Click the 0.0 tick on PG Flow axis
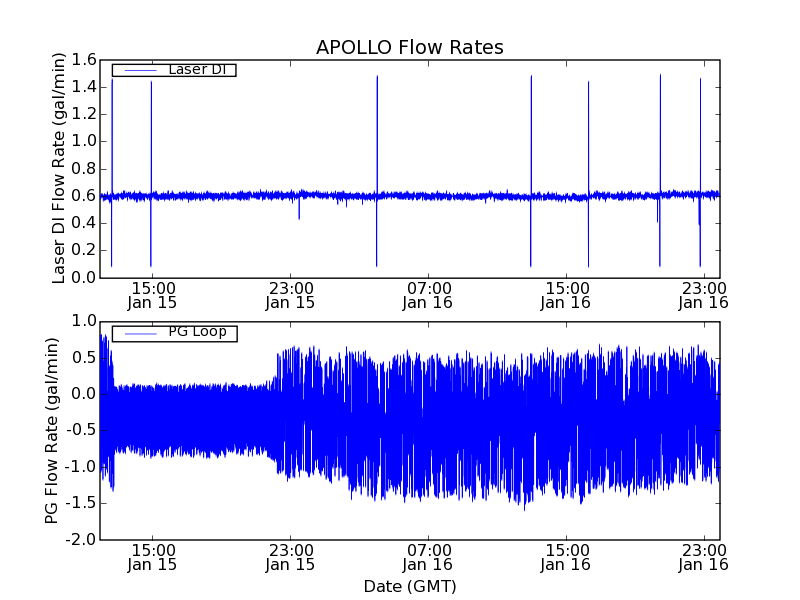This screenshot has height=600, width=800. point(84,394)
